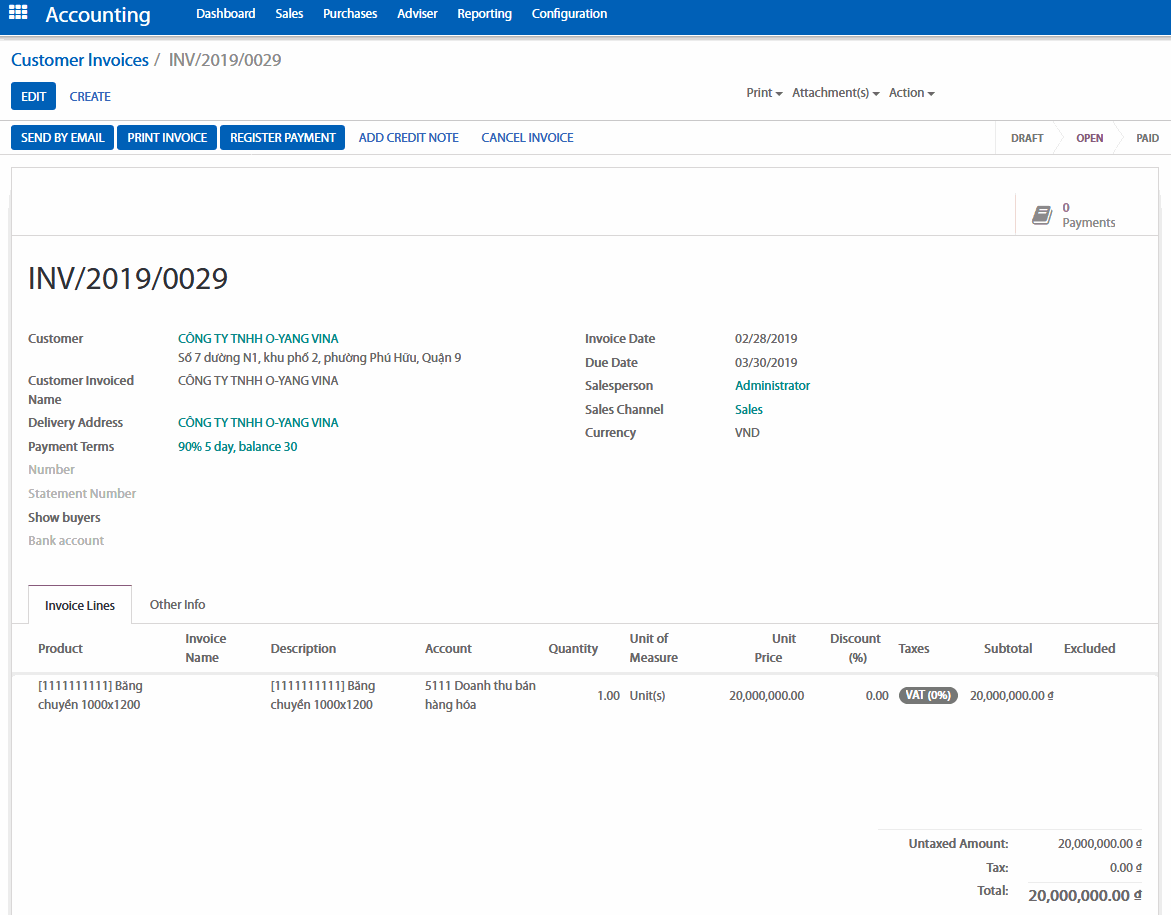1171x915 pixels.
Task: Click the VAT (0%) tax tag
Action: (928, 696)
